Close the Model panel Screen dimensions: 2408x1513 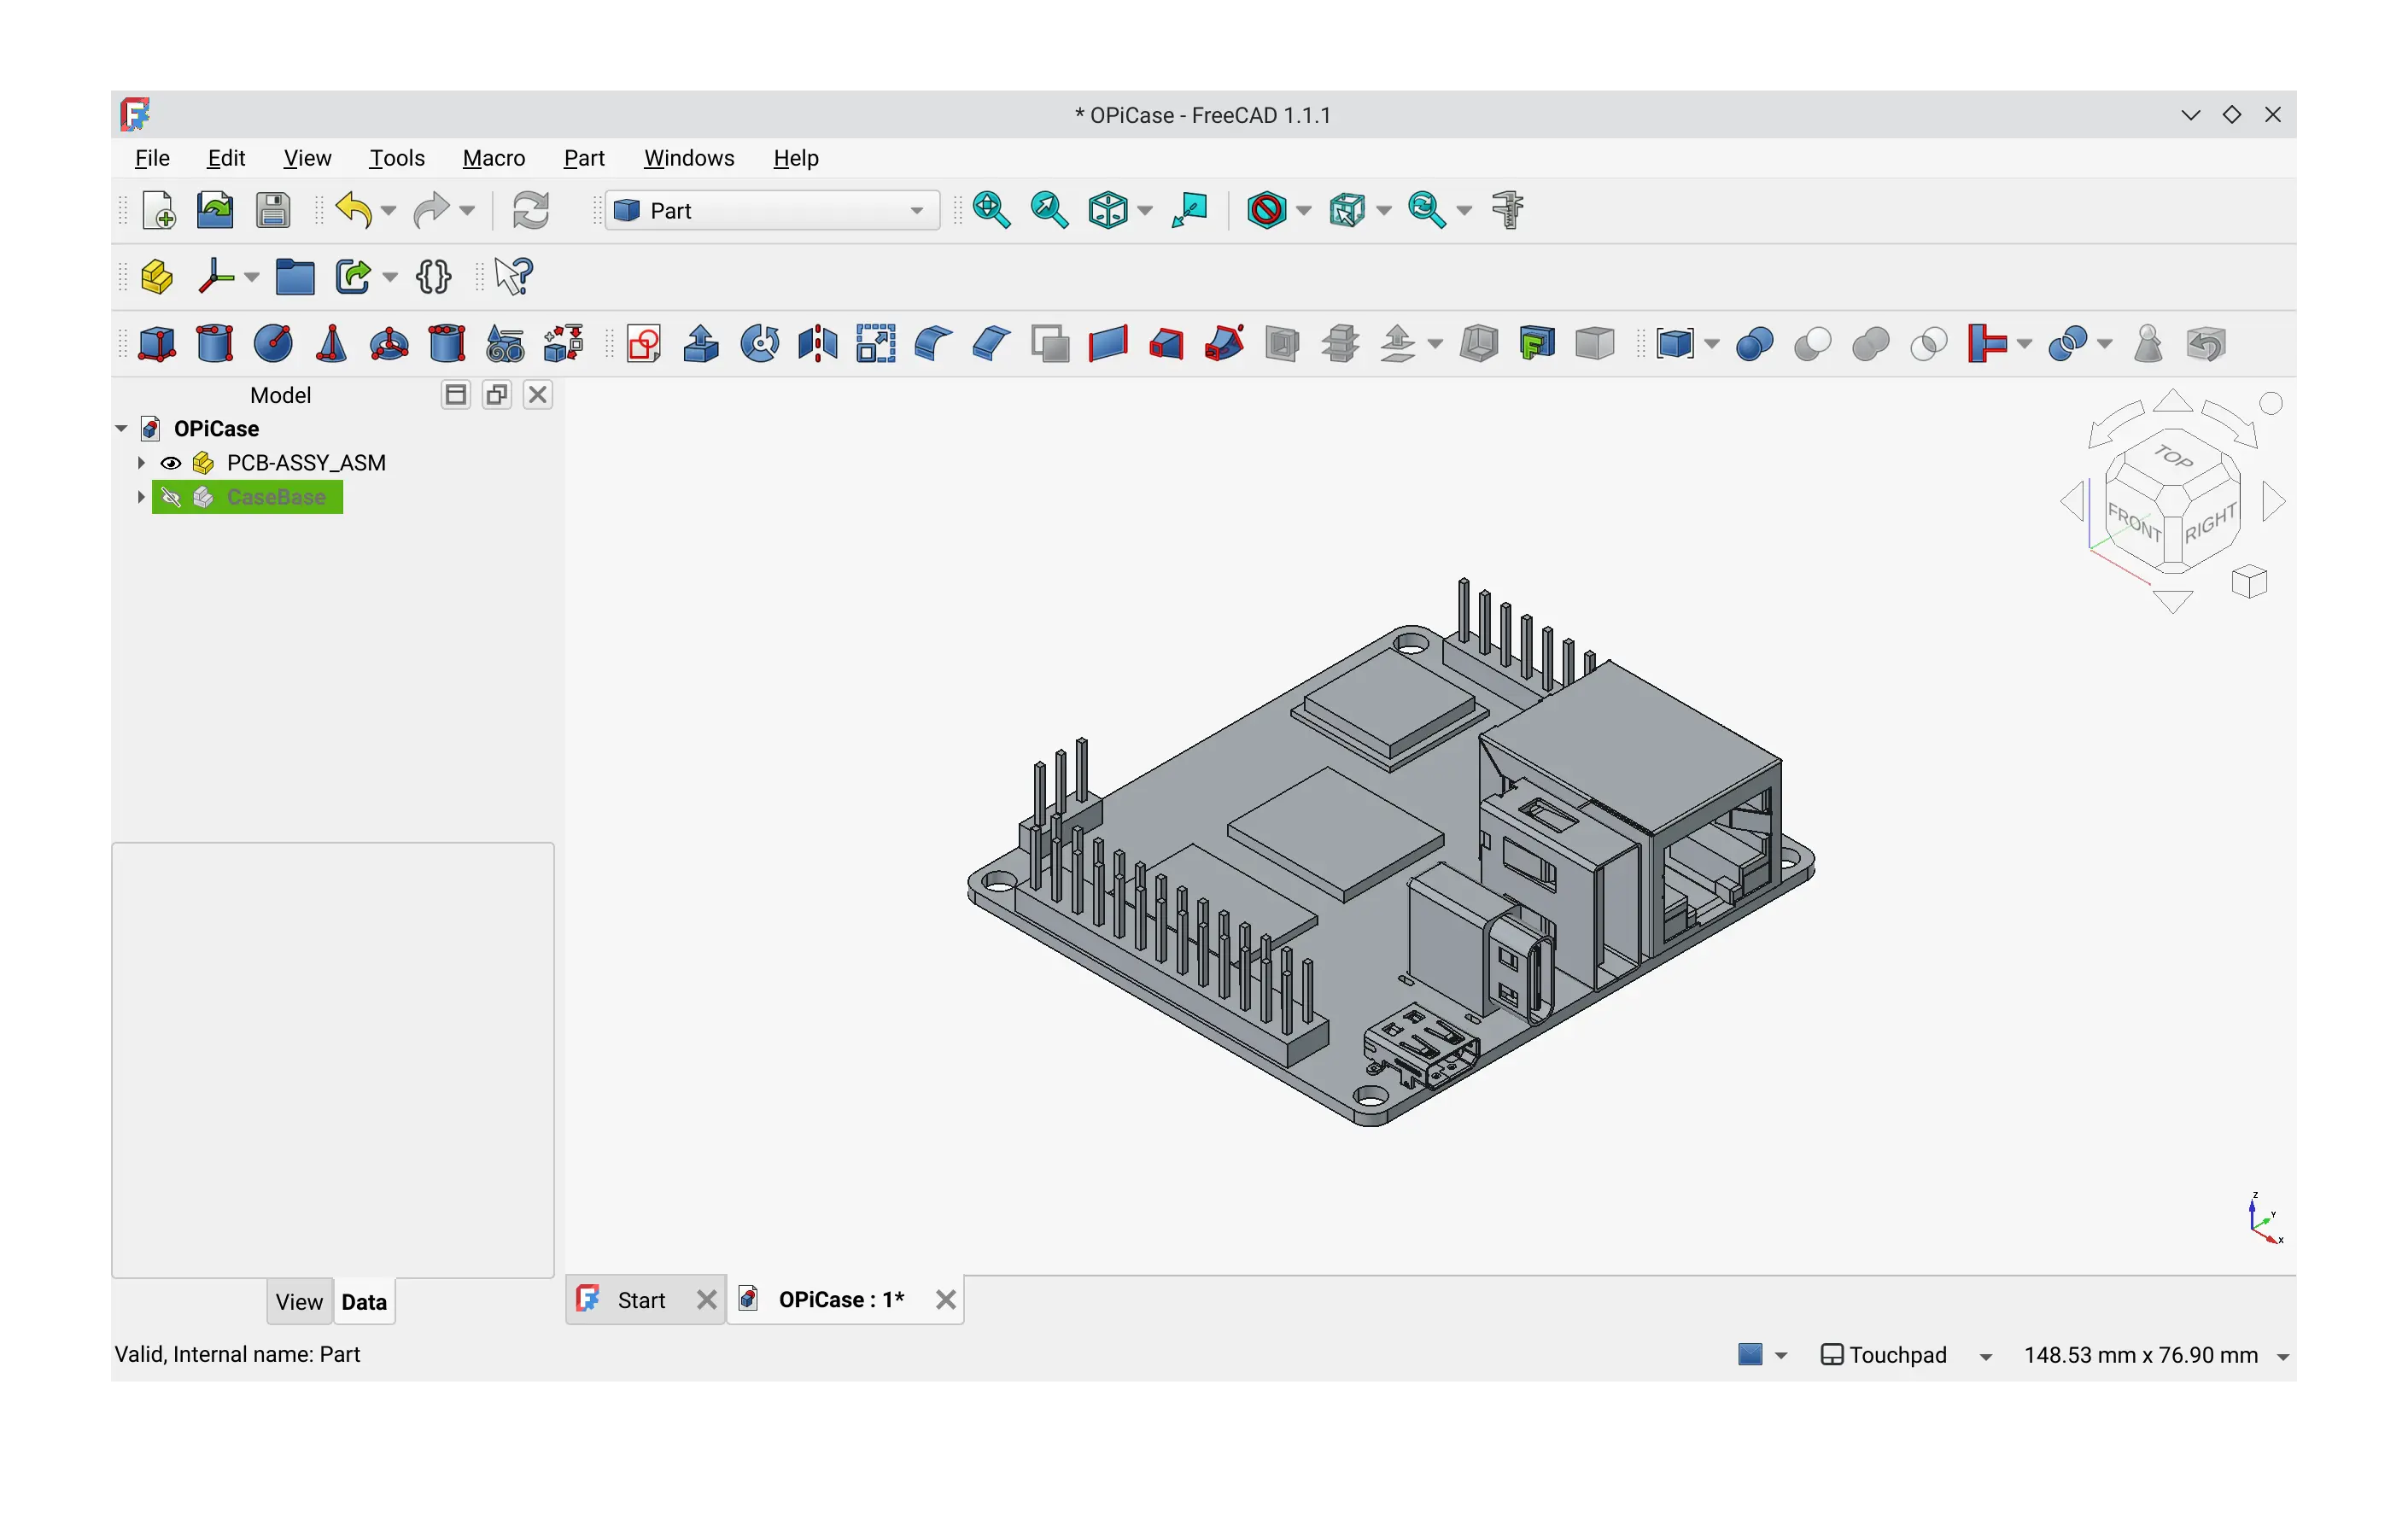[x=538, y=395]
